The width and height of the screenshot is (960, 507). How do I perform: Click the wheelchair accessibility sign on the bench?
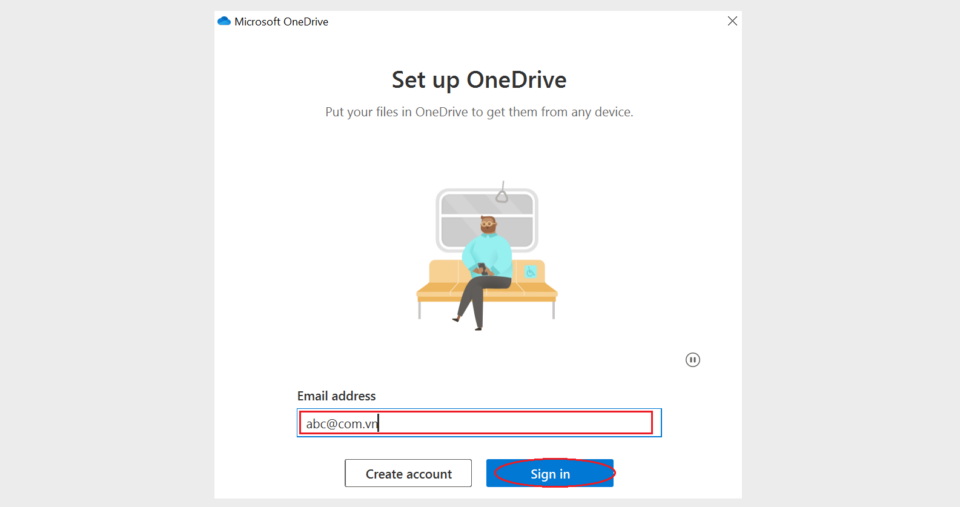click(x=530, y=271)
